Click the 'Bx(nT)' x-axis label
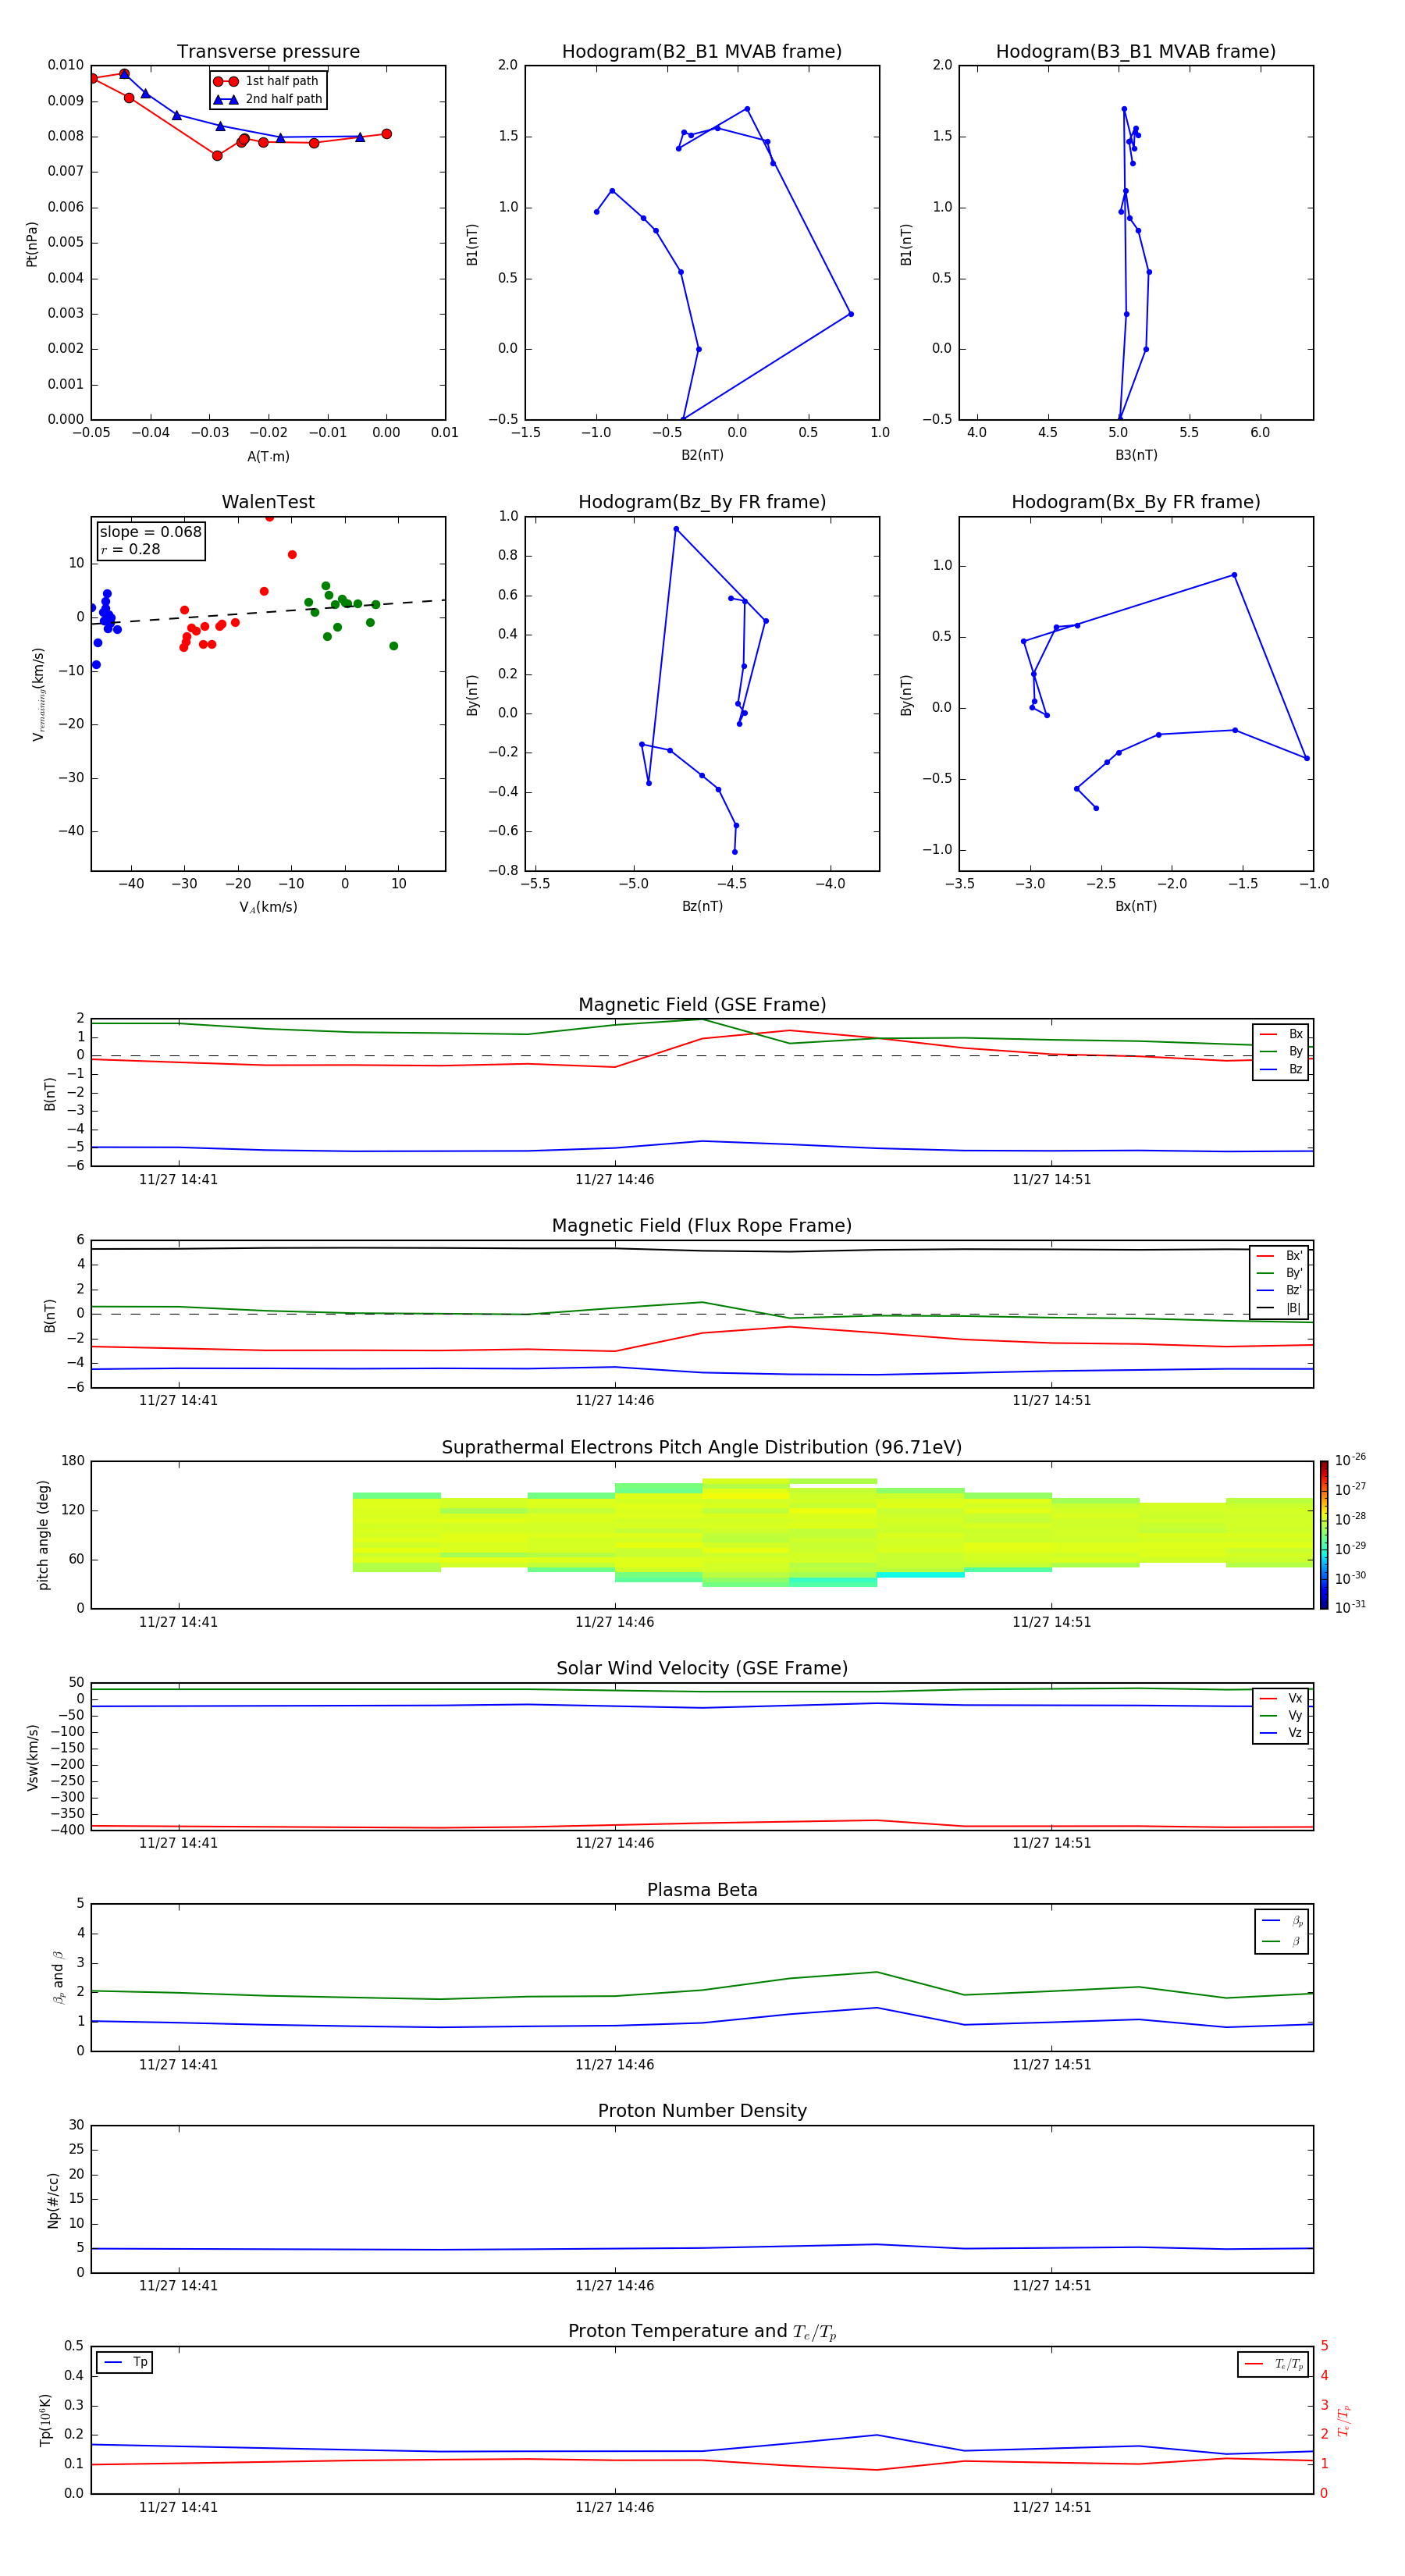 [1136, 906]
